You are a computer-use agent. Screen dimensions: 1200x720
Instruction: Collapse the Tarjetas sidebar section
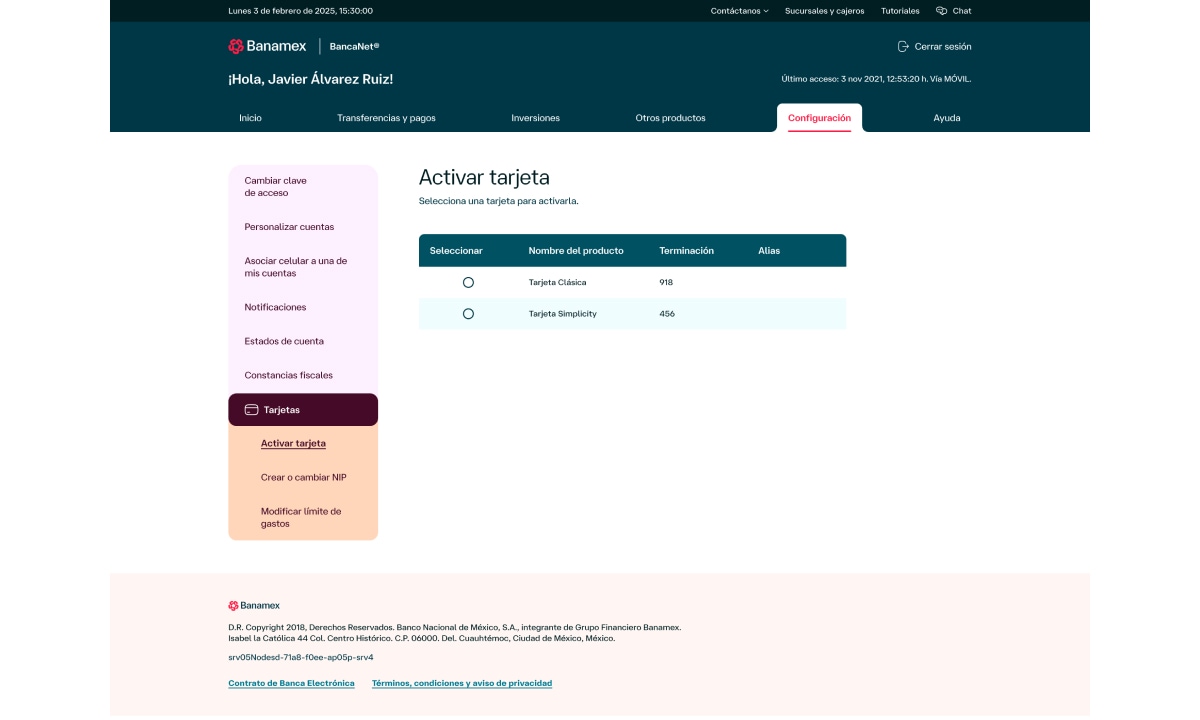(x=303, y=410)
